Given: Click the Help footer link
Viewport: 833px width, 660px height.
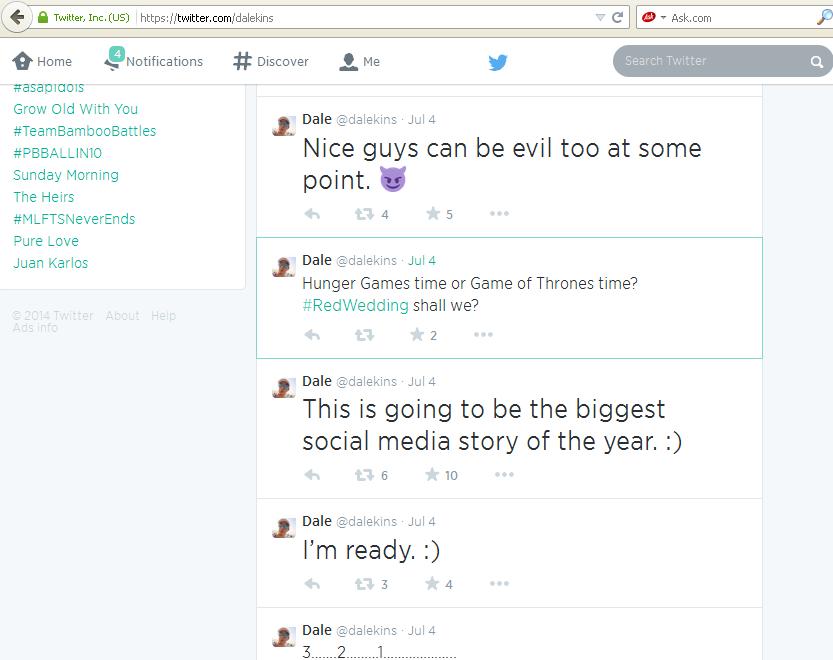Looking at the screenshot, I should (163, 316).
